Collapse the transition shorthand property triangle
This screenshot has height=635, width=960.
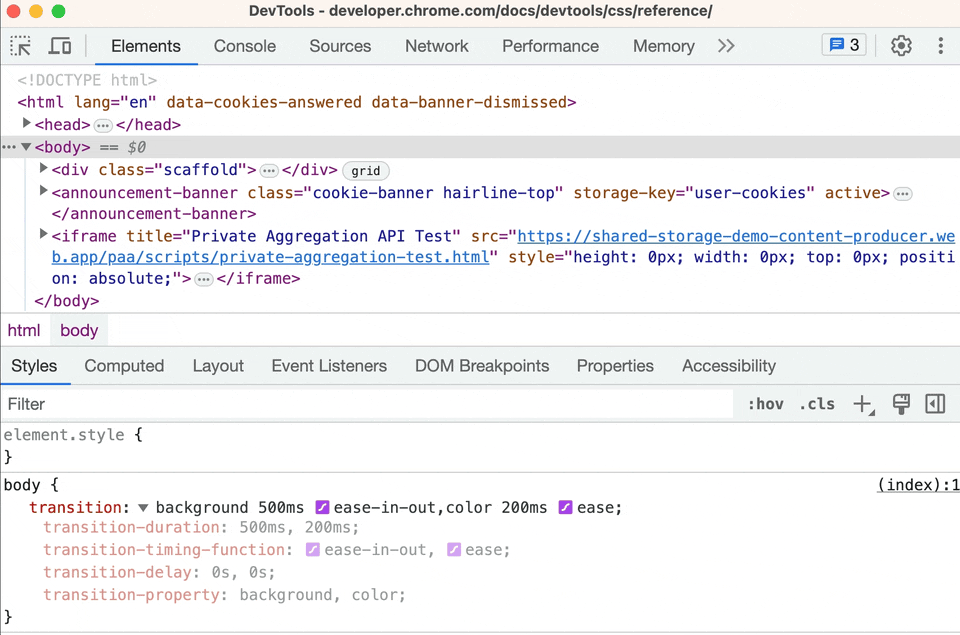pos(143,508)
